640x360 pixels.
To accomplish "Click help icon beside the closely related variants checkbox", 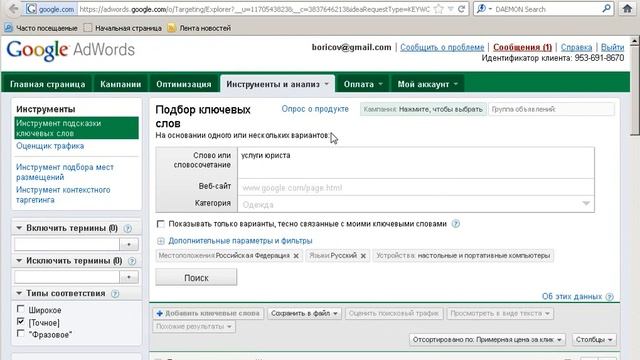I will pos(456,224).
